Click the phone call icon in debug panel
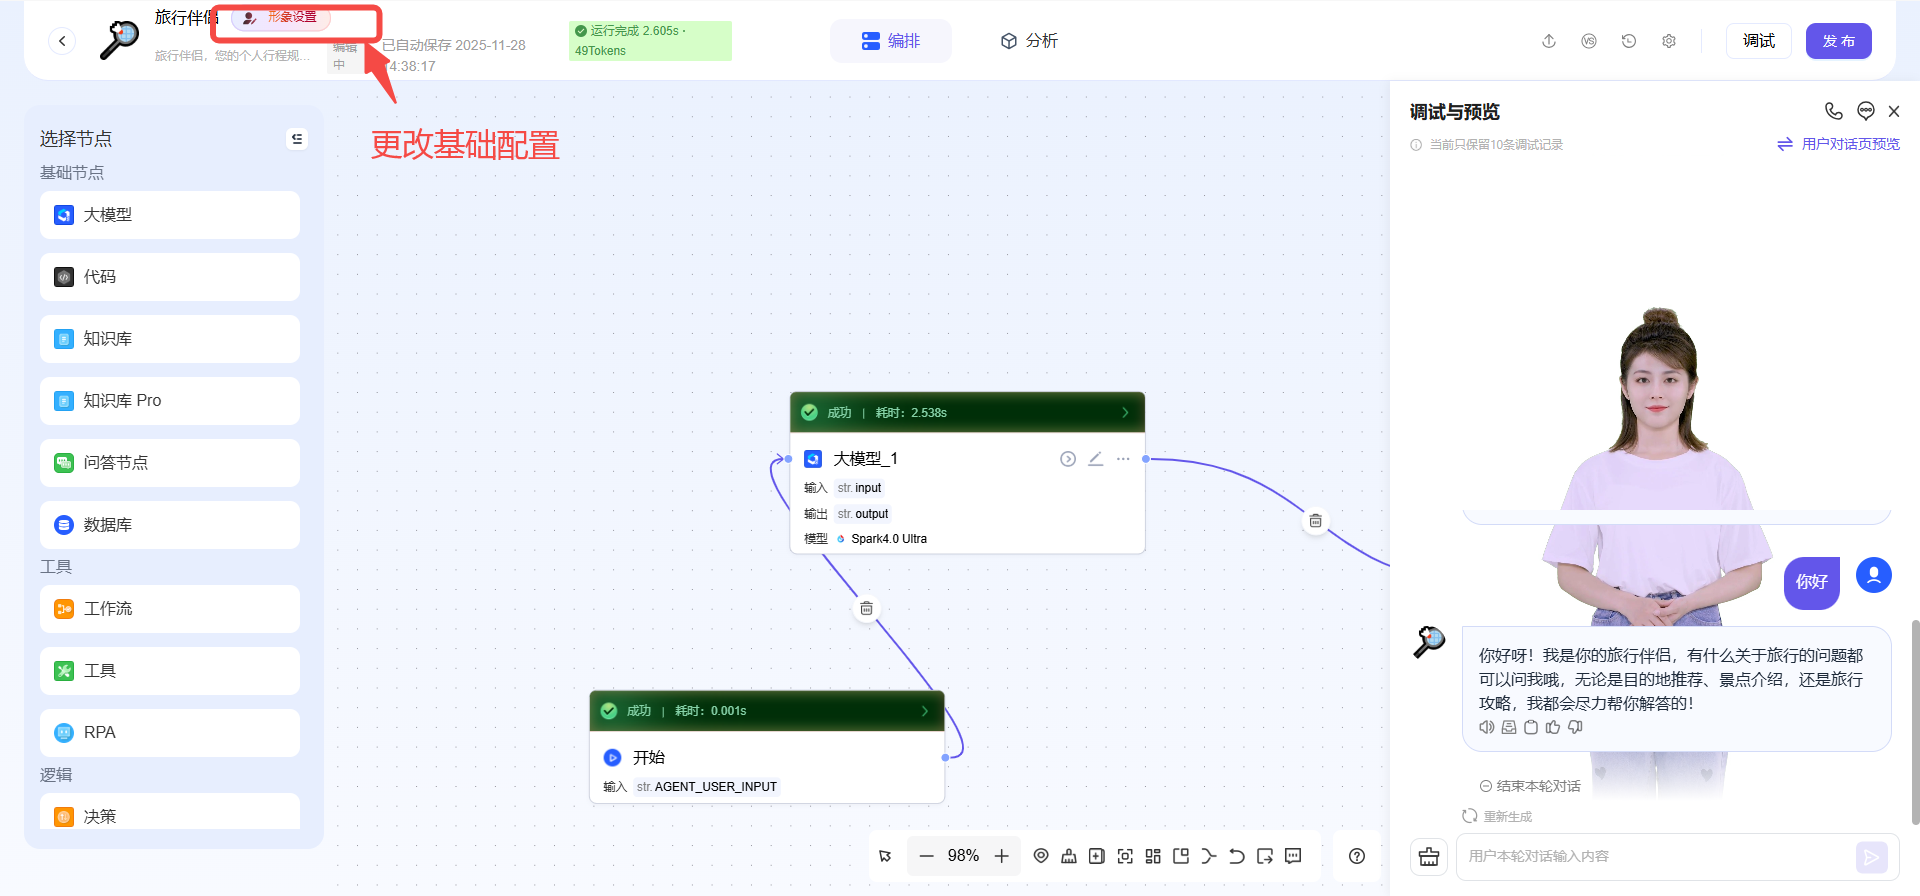The height and width of the screenshot is (896, 1920). click(1833, 111)
